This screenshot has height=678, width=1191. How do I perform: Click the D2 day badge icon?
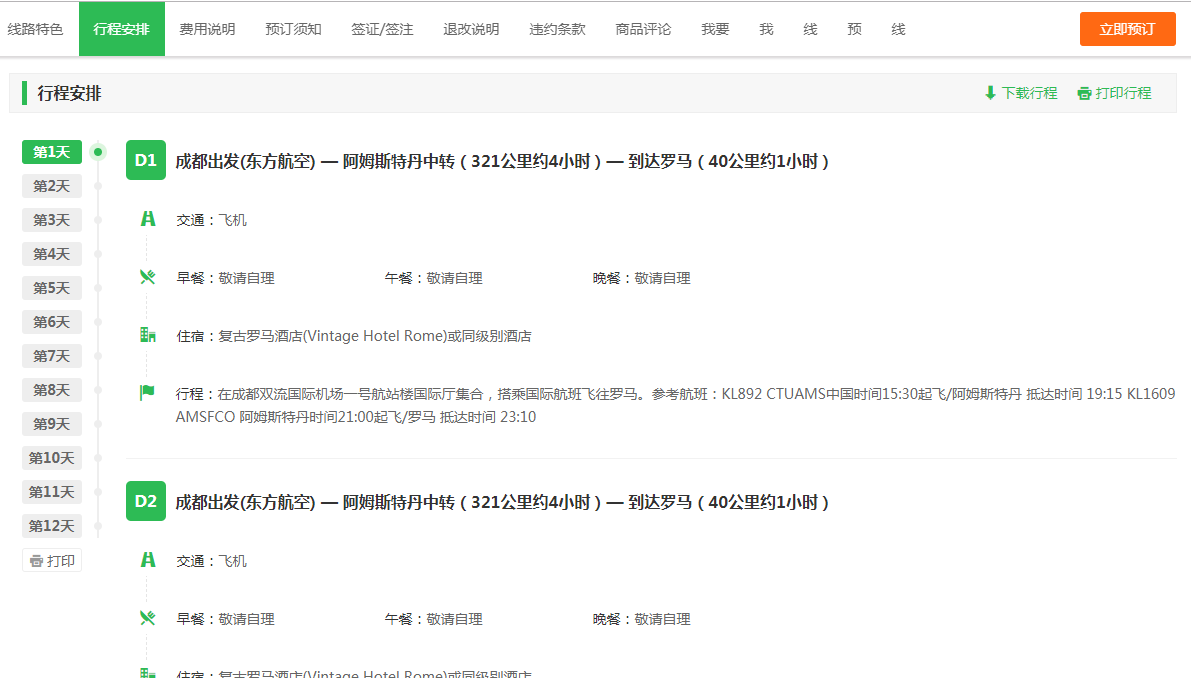tap(146, 501)
